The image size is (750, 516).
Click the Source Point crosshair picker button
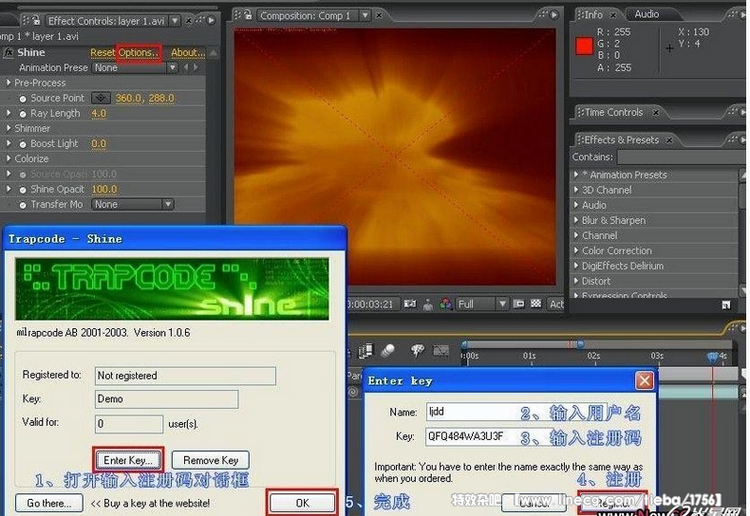click(100, 98)
